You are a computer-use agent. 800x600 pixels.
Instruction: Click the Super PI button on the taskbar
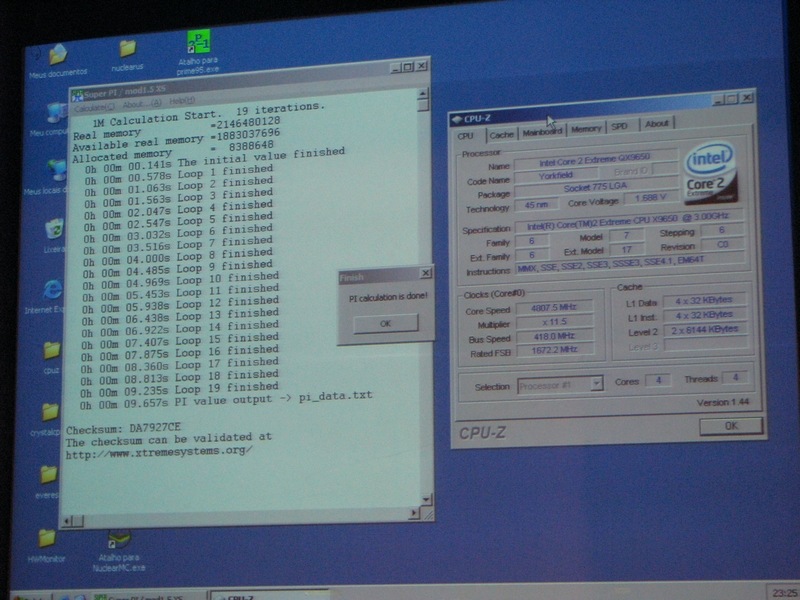coord(148,596)
